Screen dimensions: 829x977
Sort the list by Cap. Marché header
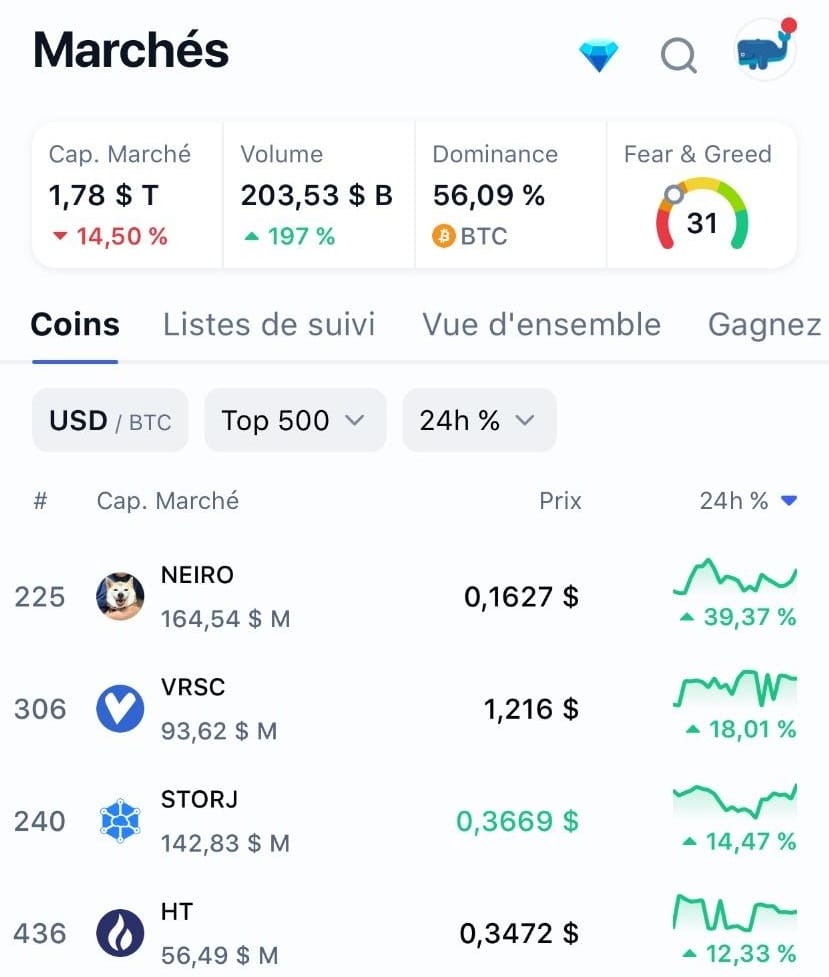click(x=168, y=500)
